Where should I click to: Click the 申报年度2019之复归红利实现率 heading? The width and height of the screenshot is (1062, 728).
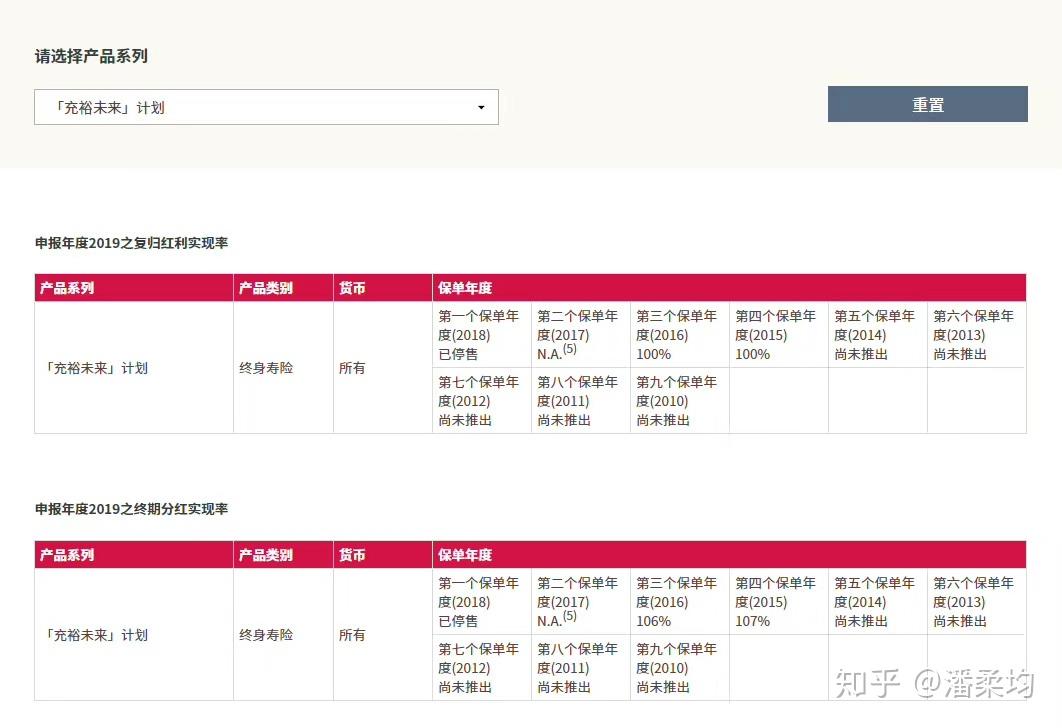coord(131,243)
